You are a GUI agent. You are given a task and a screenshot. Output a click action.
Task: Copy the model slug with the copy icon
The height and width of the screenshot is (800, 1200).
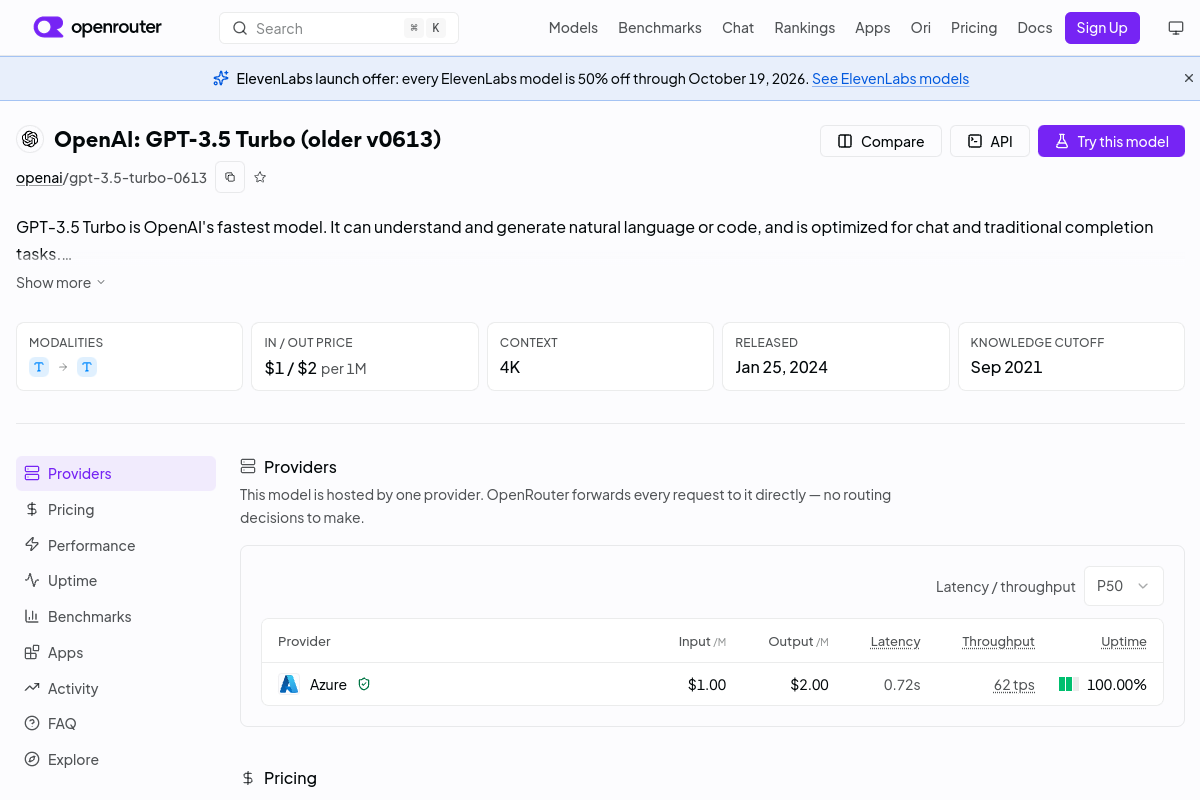click(x=230, y=177)
